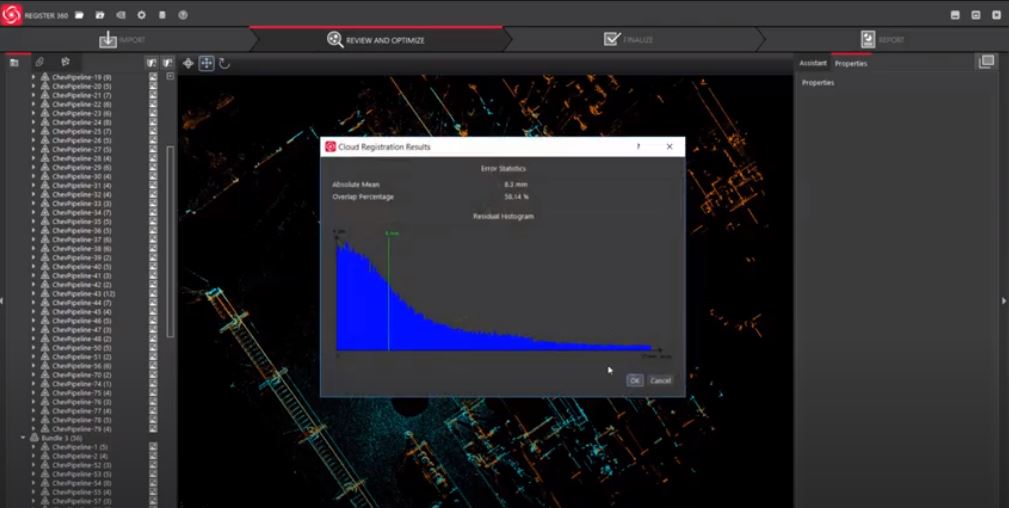Toggle visibility icon for ChevPipeline-43
Screen dimensions: 1009x508
[x=153, y=294]
